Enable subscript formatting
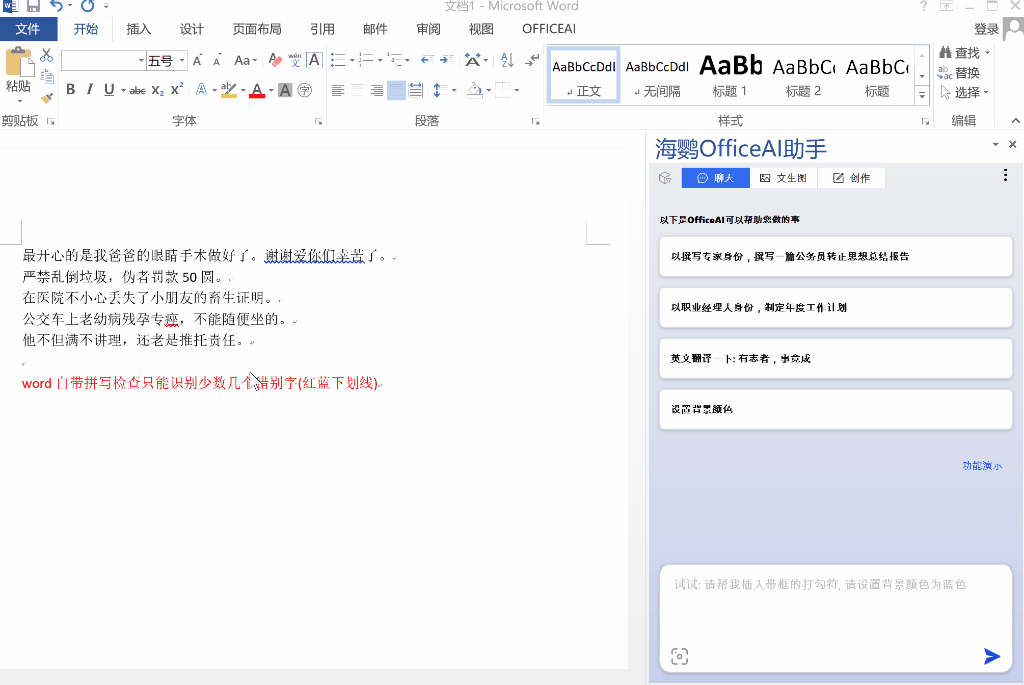The image size is (1024, 685). tap(158, 90)
